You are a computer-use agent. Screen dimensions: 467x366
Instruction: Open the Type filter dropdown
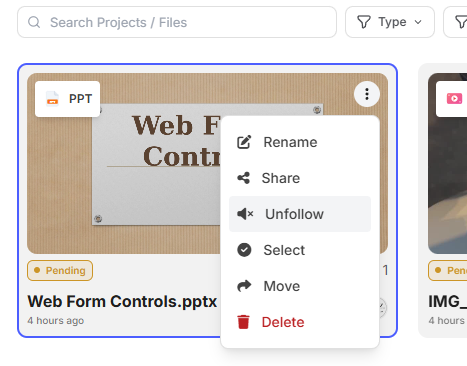[390, 22]
